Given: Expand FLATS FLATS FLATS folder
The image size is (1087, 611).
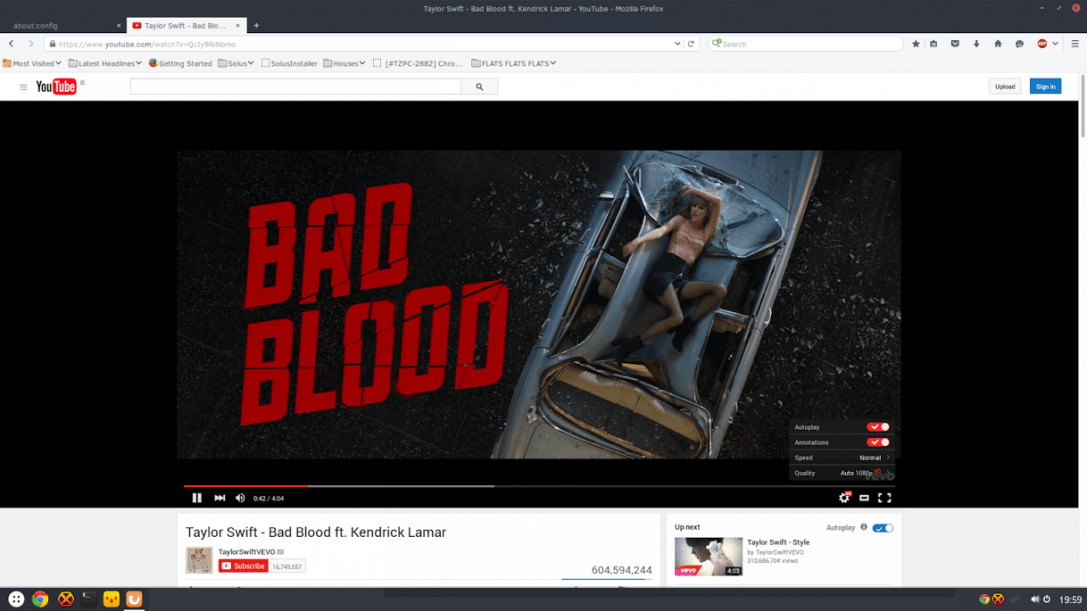Looking at the screenshot, I should pos(514,63).
